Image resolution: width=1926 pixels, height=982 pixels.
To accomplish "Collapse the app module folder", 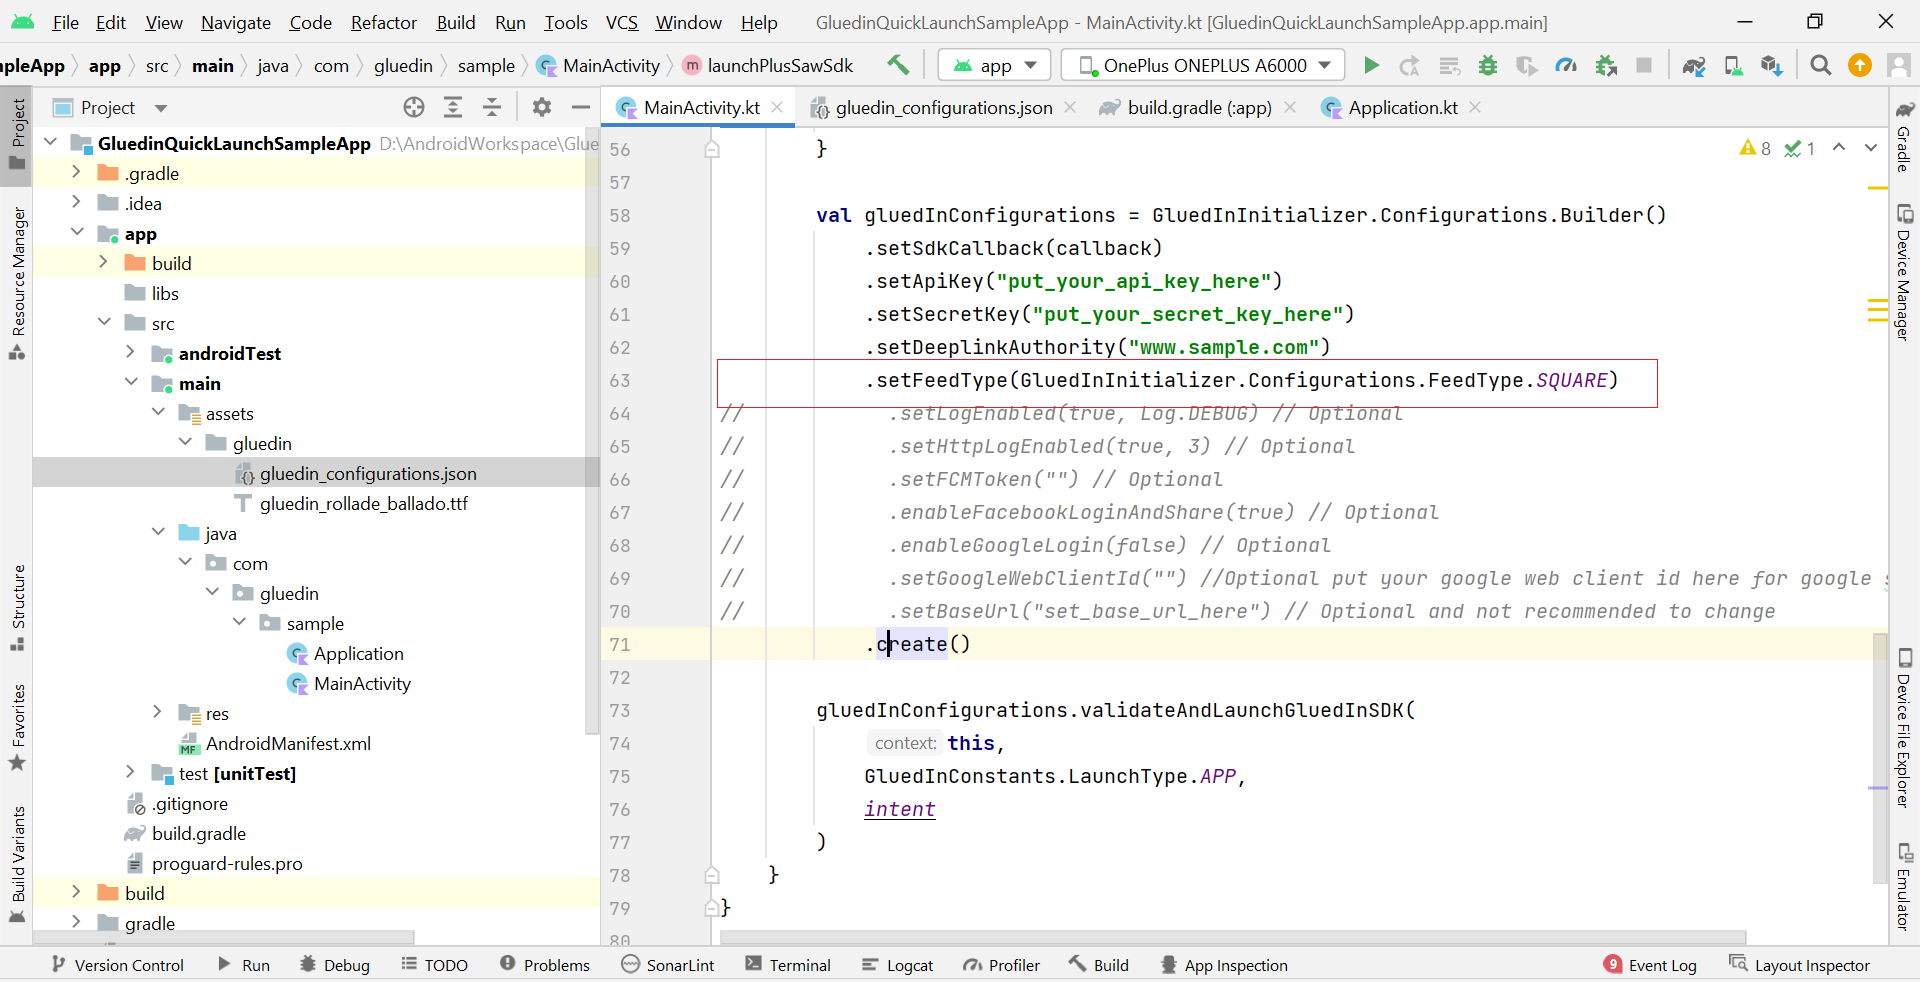I will (x=76, y=233).
